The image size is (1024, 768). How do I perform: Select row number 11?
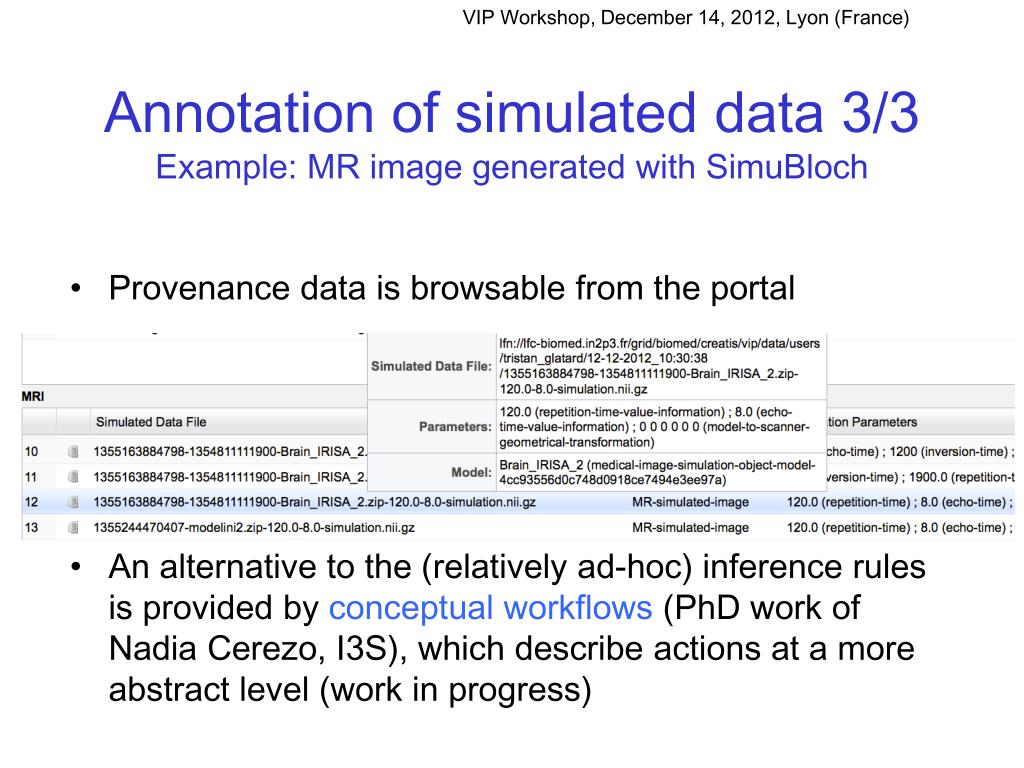click(31, 477)
